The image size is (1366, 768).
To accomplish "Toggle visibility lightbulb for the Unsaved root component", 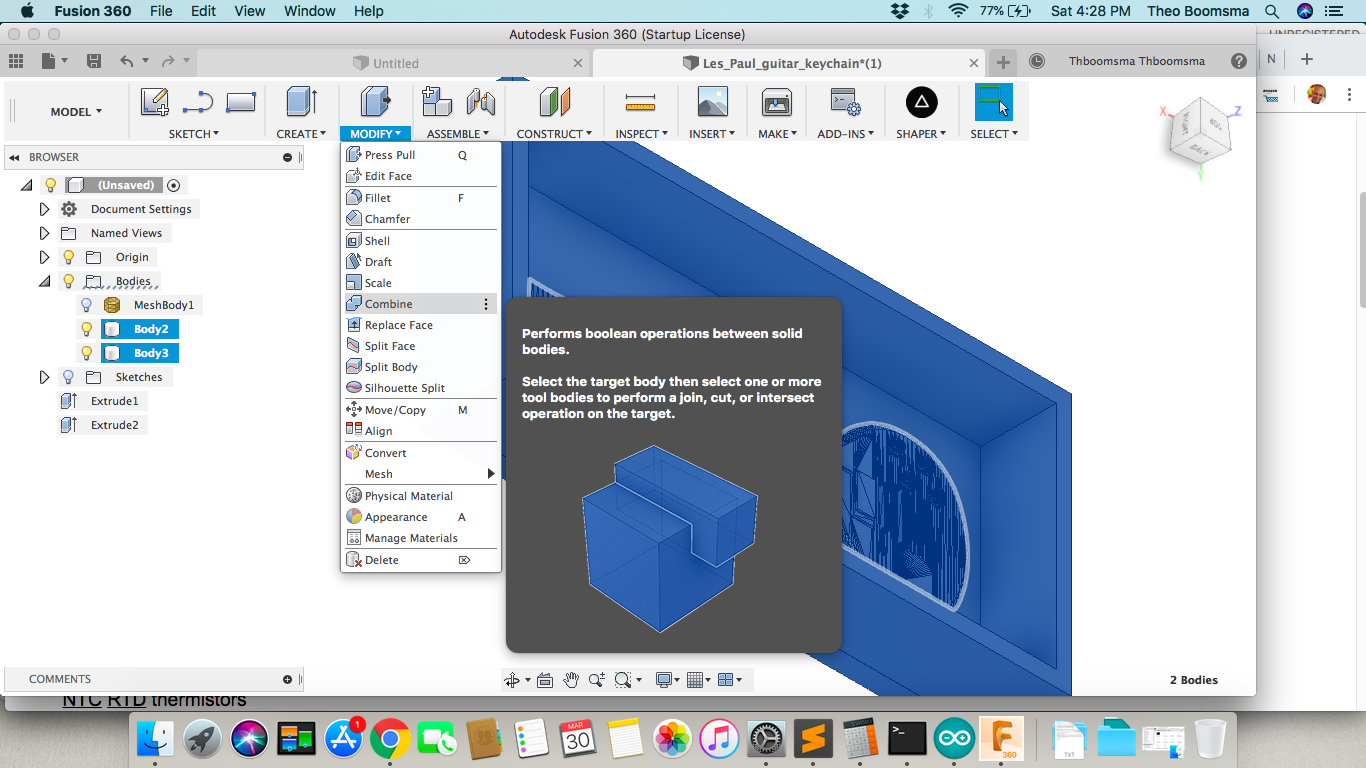I will [x=51, y=185].
